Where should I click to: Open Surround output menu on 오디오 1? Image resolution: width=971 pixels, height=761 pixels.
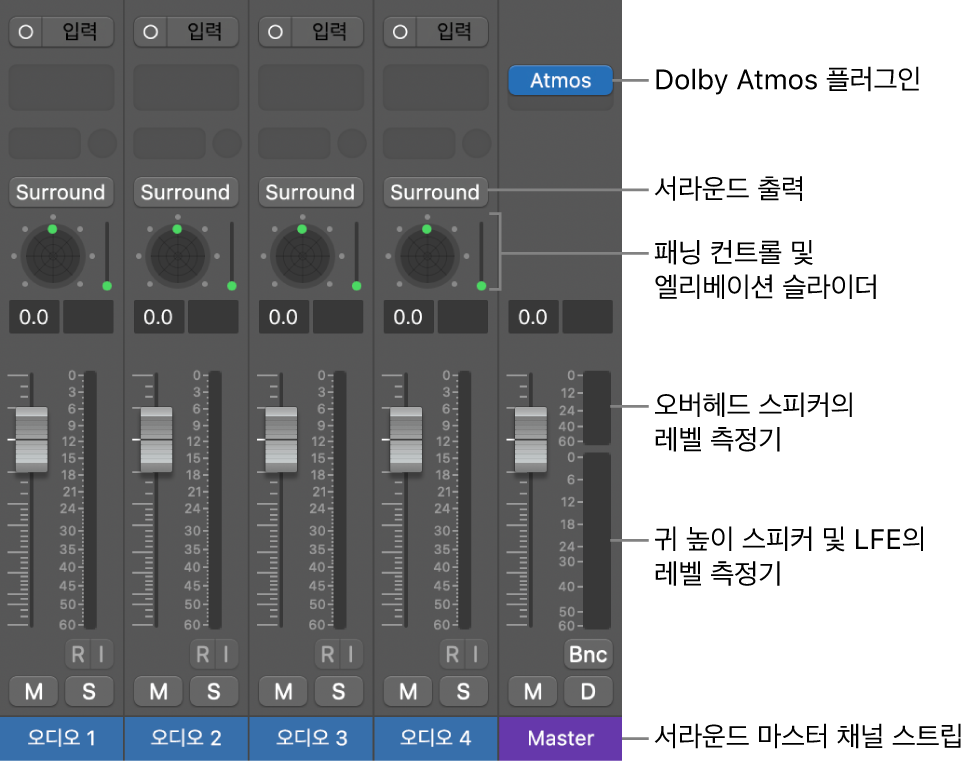61,192
